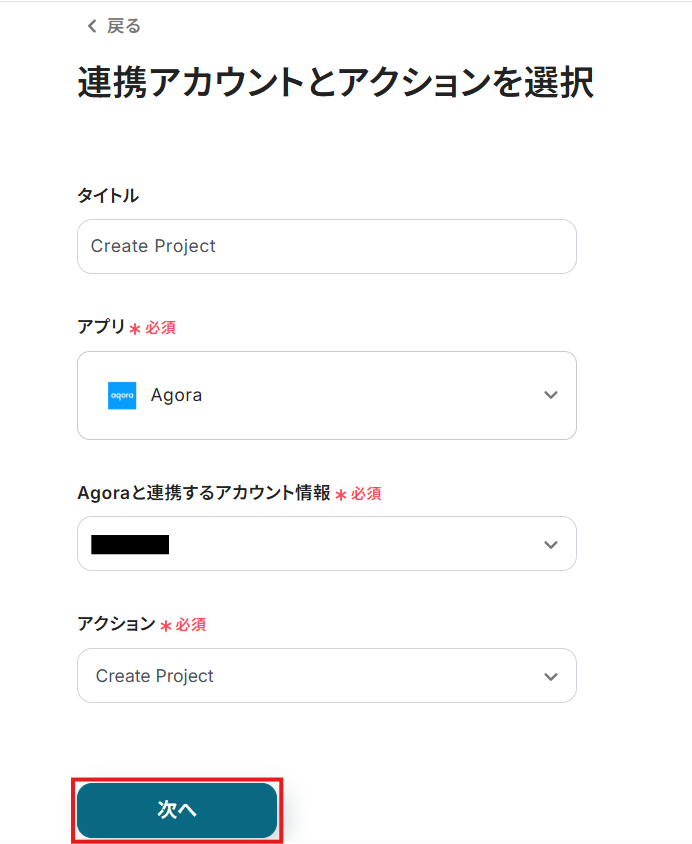Open the Agora account dropdown chevron

pos(550,544)
